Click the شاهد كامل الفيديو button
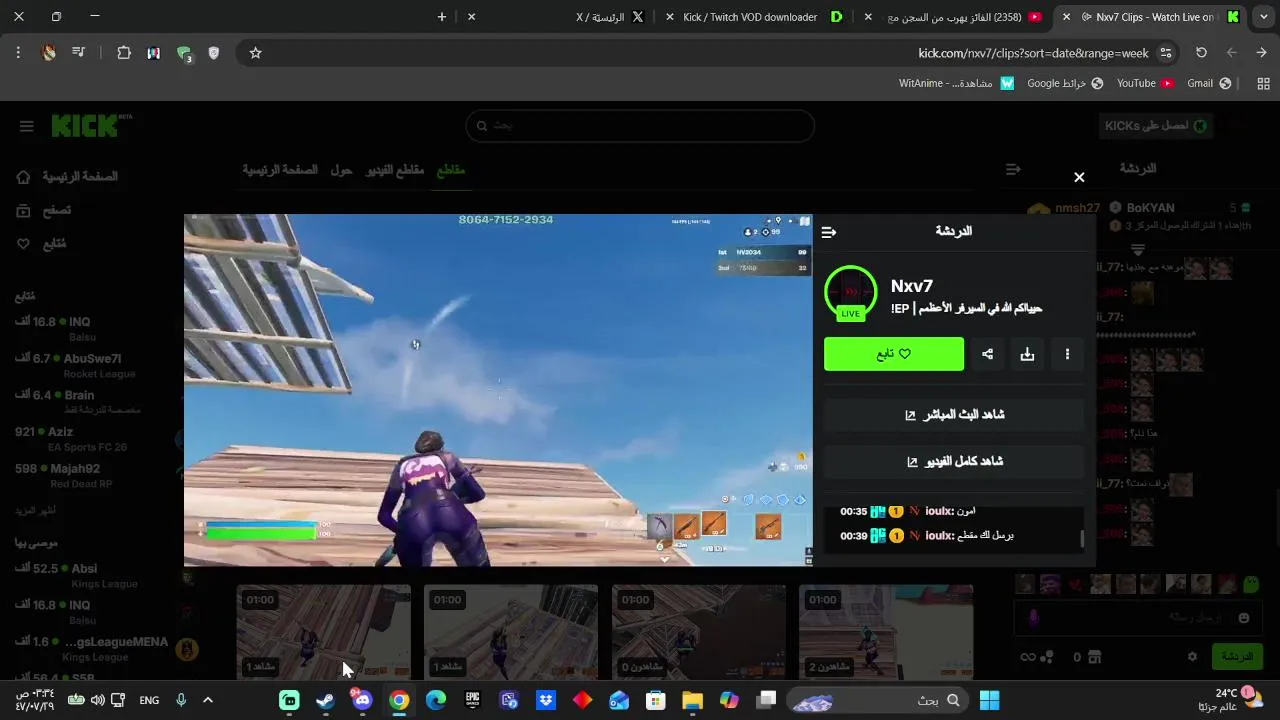This screenshot has width=1280, height=720. click(x=954, y=461)
